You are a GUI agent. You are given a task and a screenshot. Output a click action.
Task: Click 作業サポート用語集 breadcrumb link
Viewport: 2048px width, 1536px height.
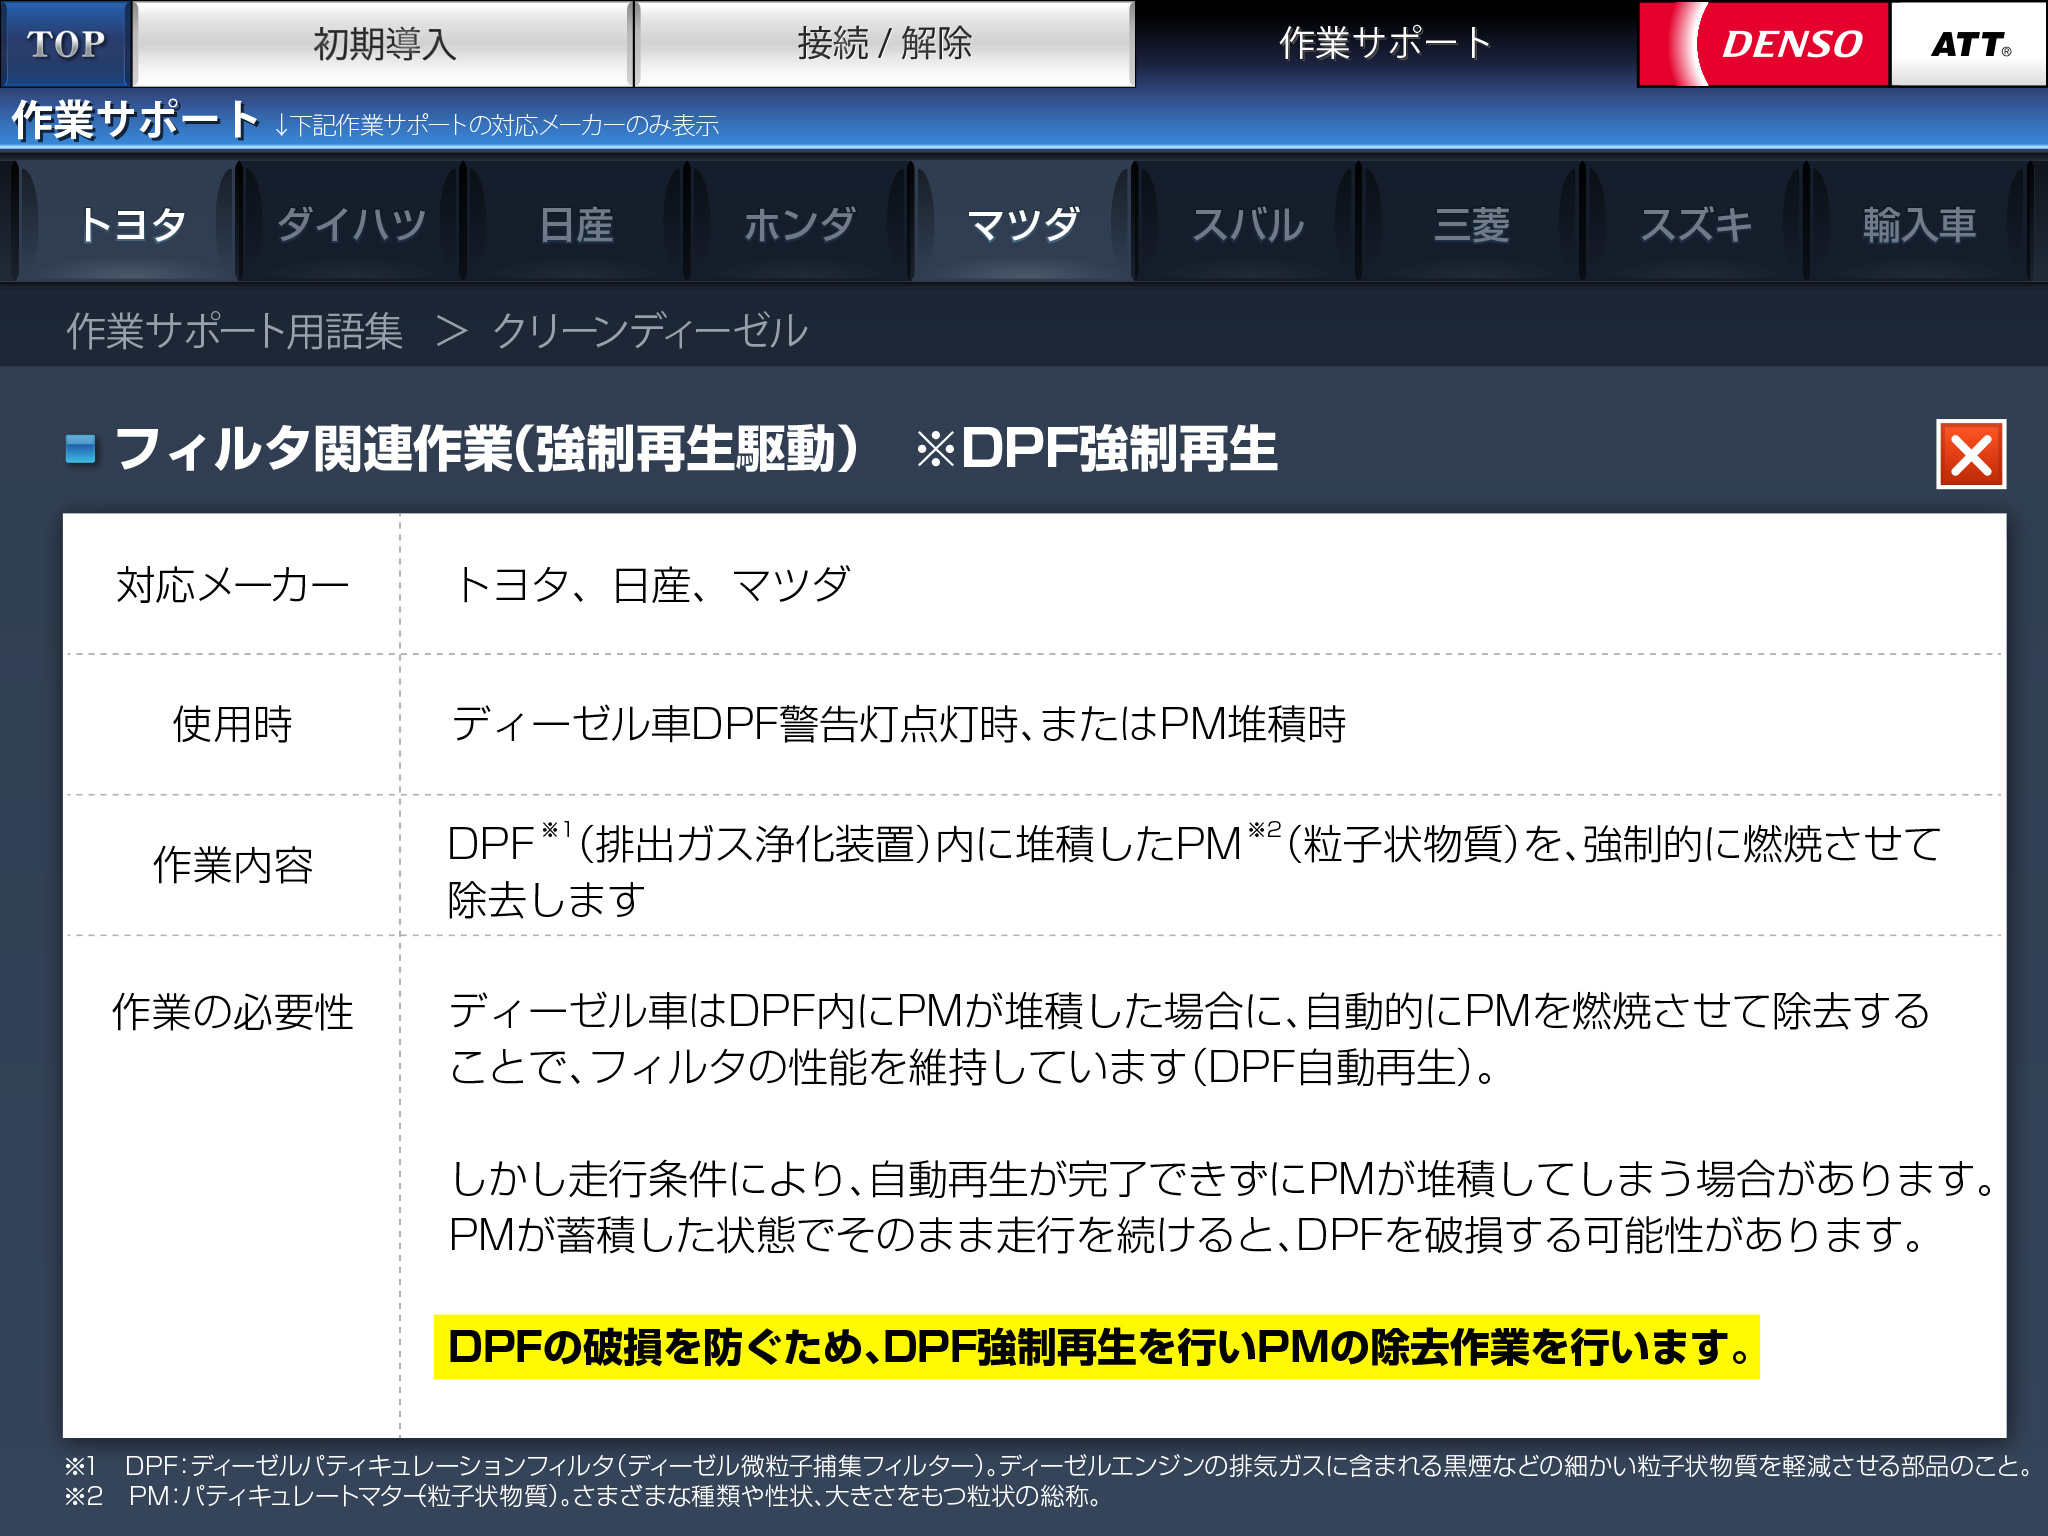click(x=234, y=331)
